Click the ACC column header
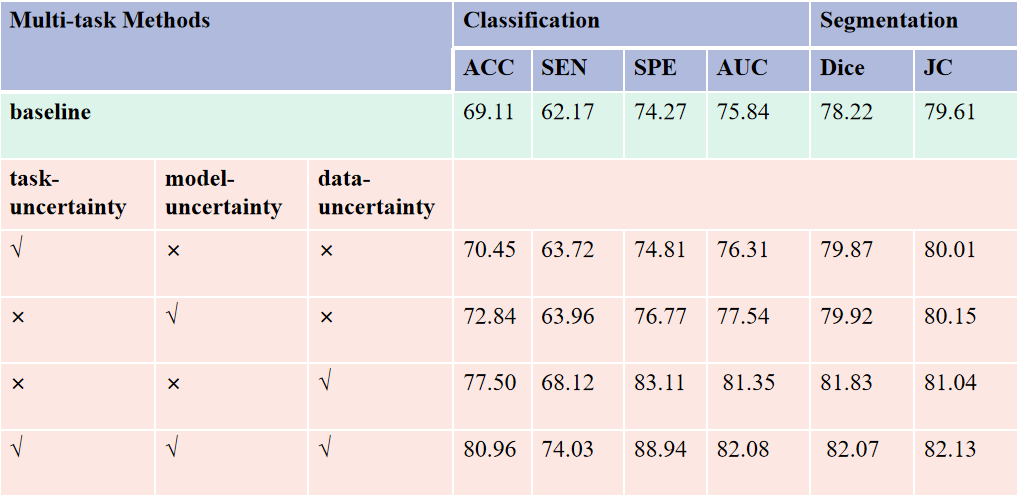 pyautogui.click(x=489, y=68)
